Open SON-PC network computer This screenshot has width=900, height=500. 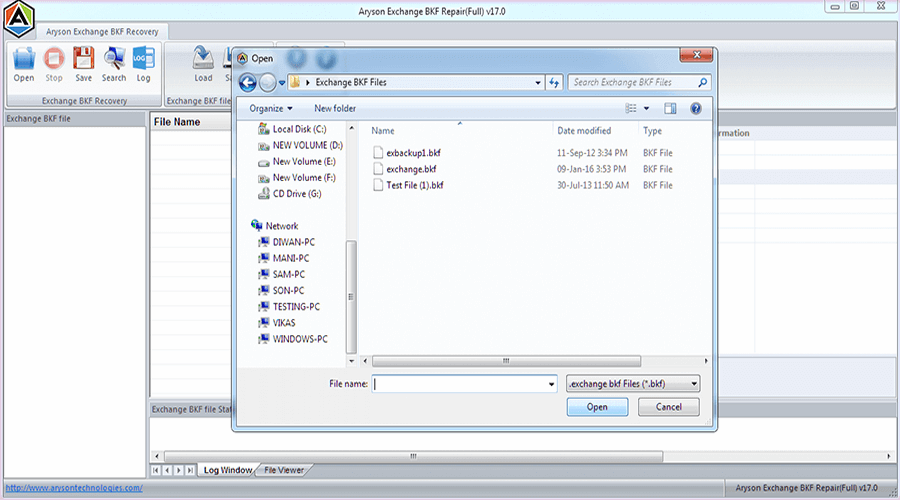(x=281, y=290)
